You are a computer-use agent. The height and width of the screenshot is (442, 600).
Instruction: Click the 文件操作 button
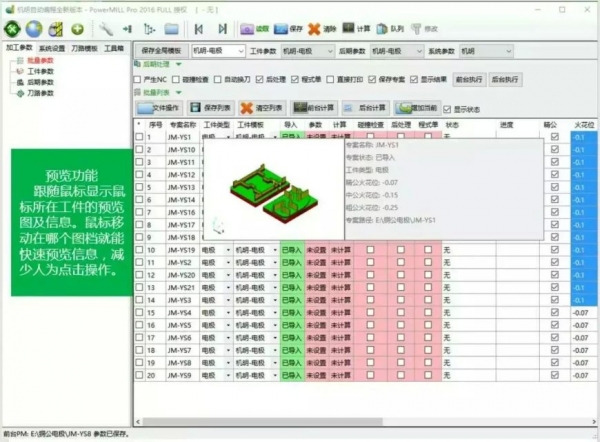tap(159, 108)
